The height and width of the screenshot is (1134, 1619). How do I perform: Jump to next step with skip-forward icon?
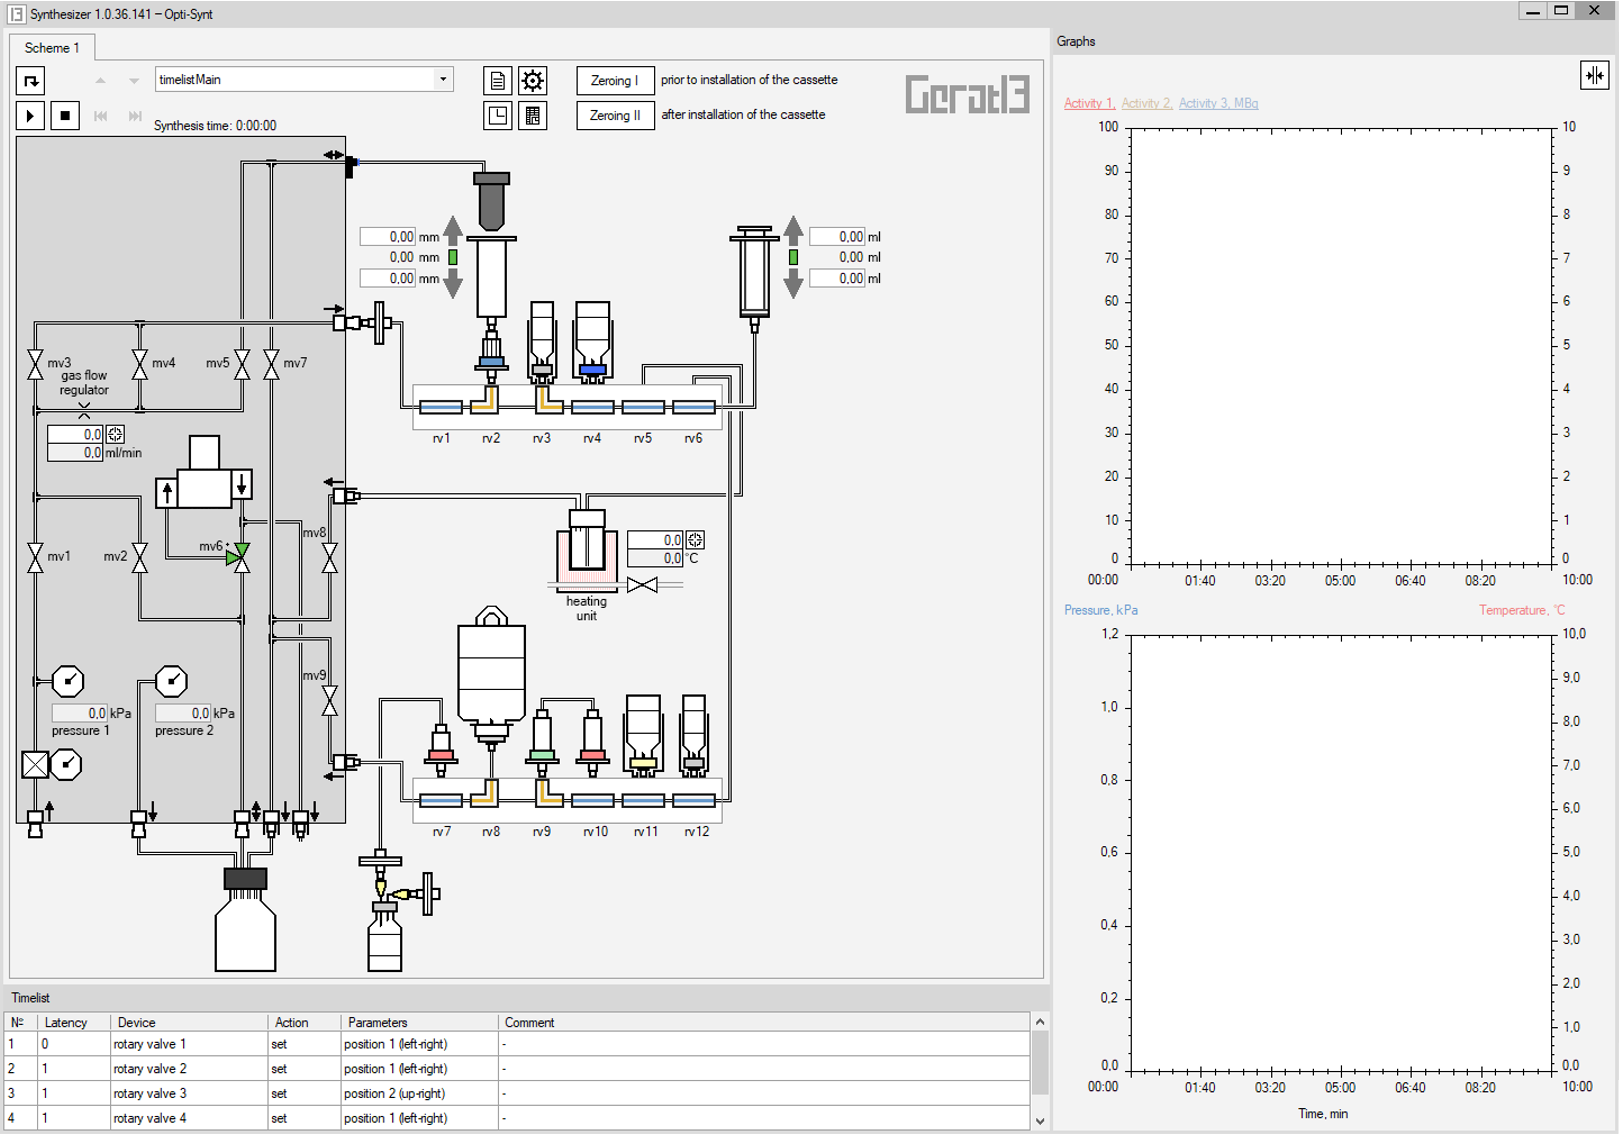click(x=134, y=116)
